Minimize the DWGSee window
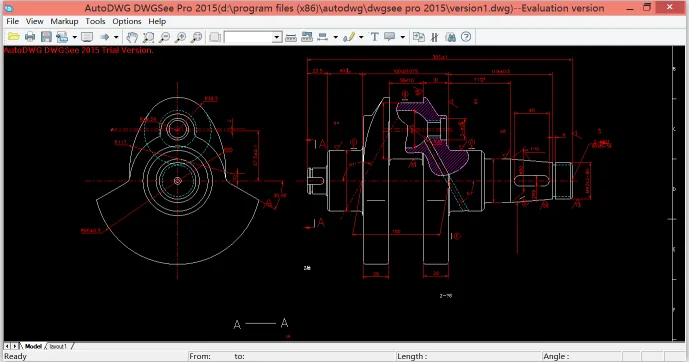Image resolution: width=689 pixels, height=362 pixels. pos(630,8)
